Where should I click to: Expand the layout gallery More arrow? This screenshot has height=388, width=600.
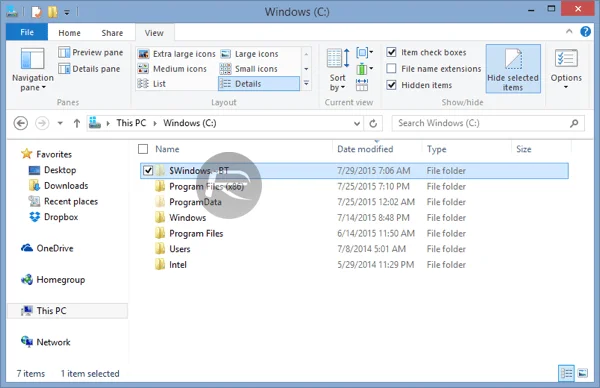click(306, 83)
